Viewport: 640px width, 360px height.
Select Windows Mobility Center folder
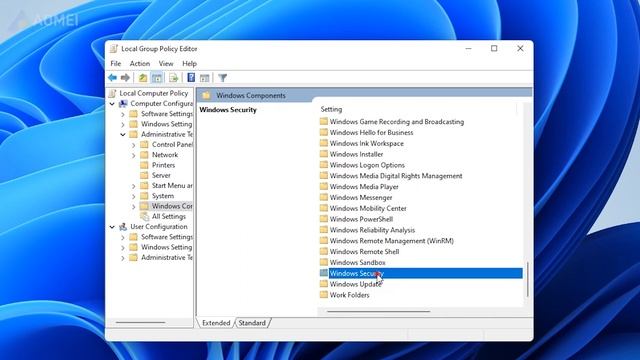pyautogui.click(x=368, y=208)
